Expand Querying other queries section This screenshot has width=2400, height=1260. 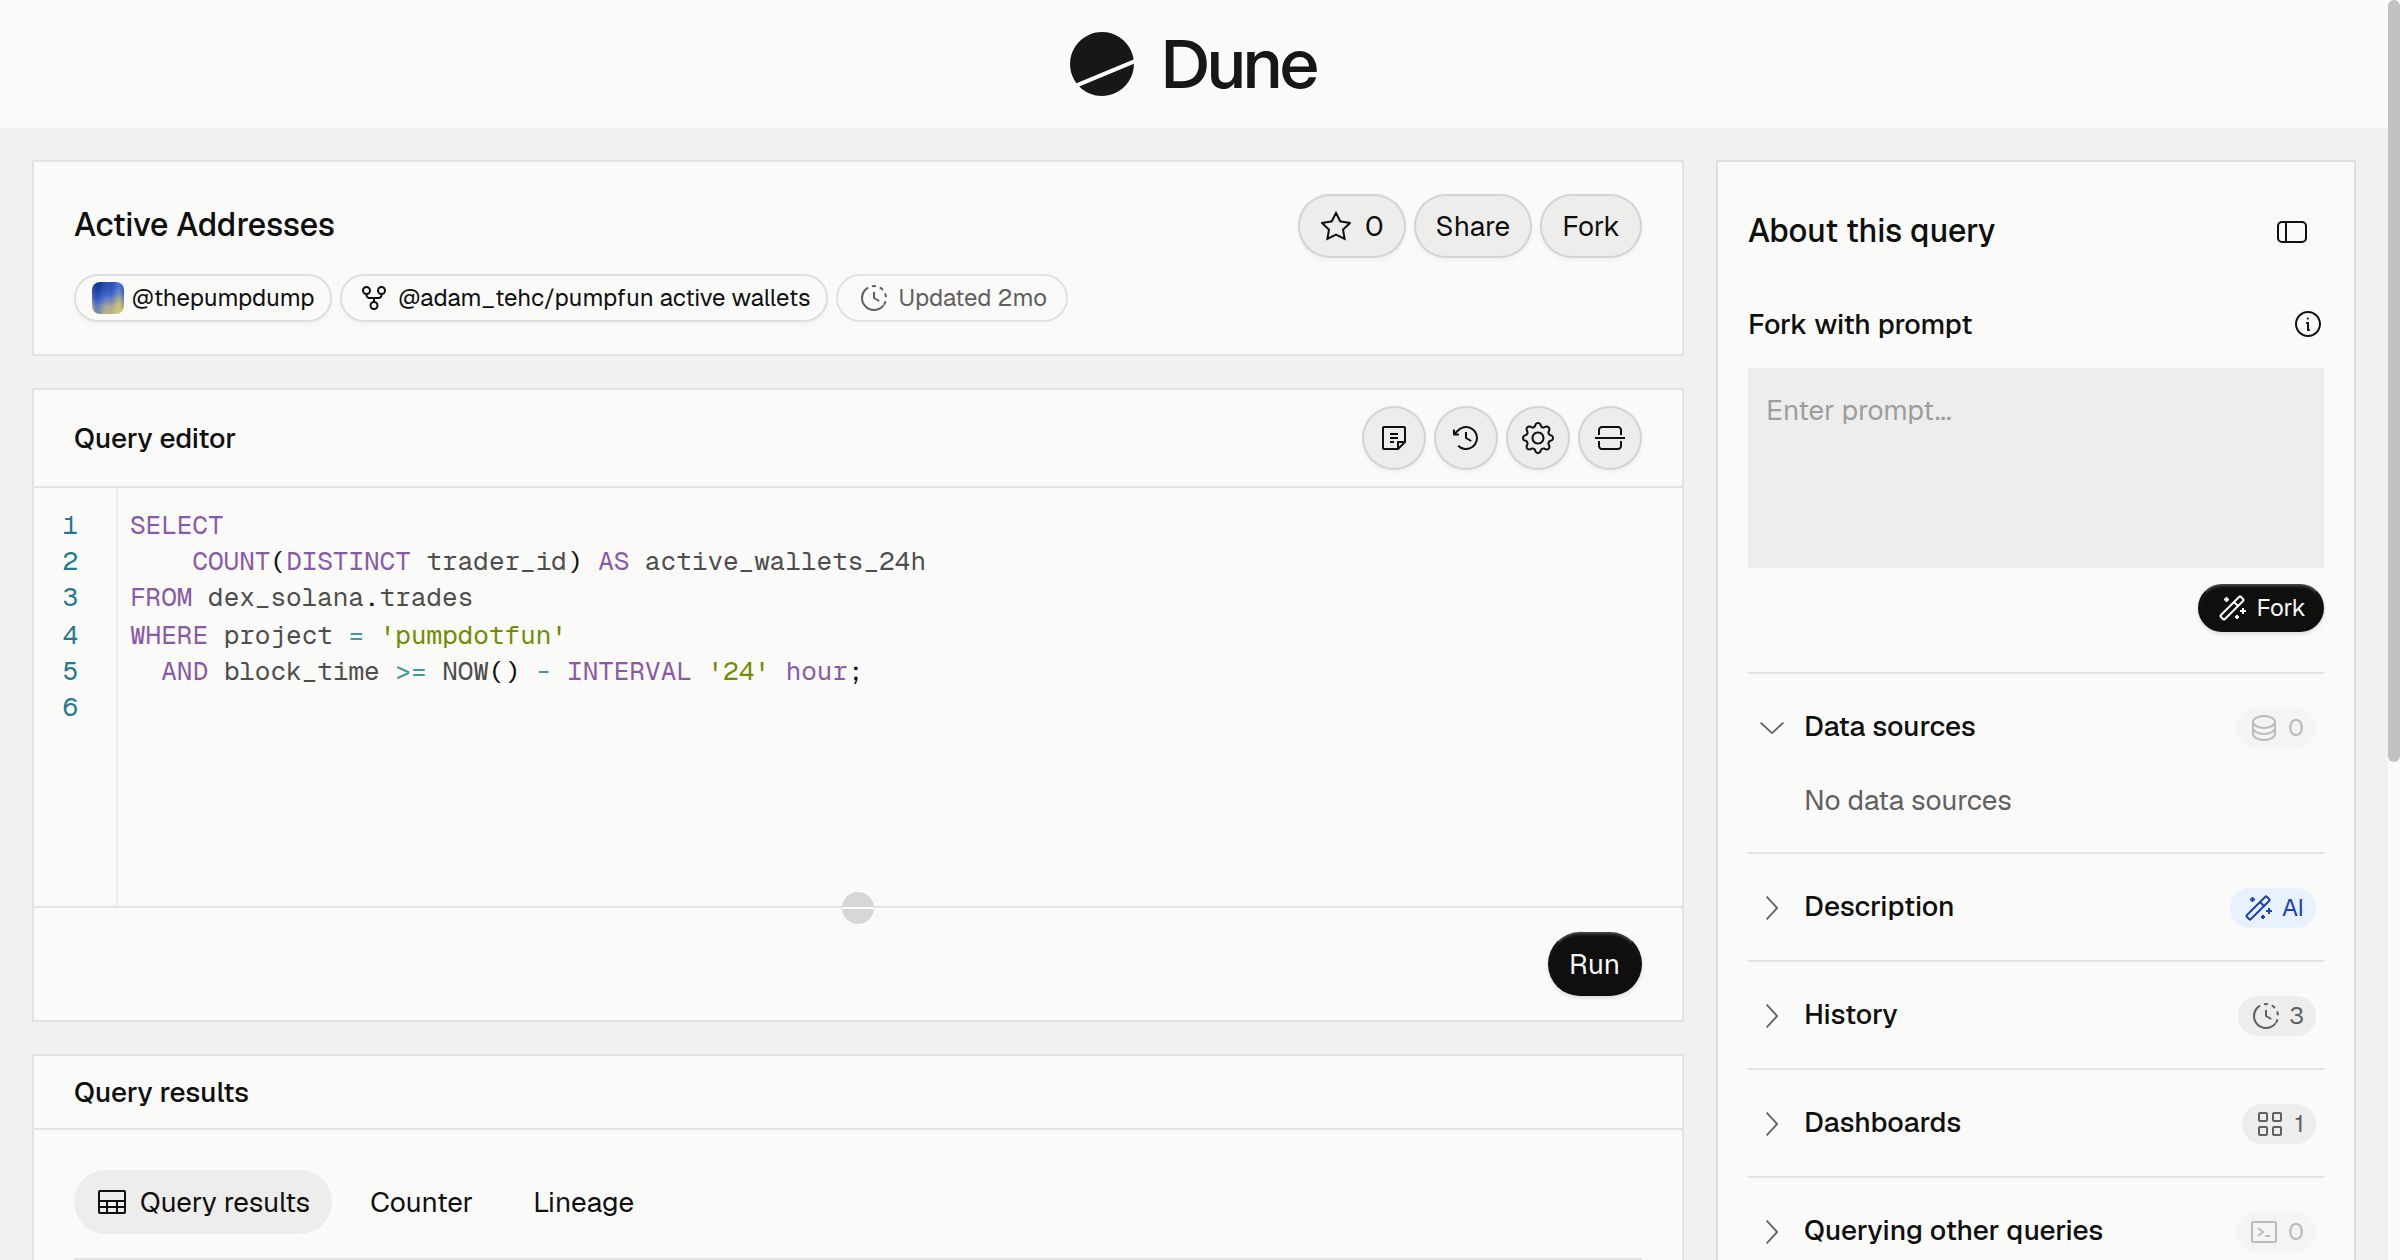pyautogui.click(x=1772, y=1231)
